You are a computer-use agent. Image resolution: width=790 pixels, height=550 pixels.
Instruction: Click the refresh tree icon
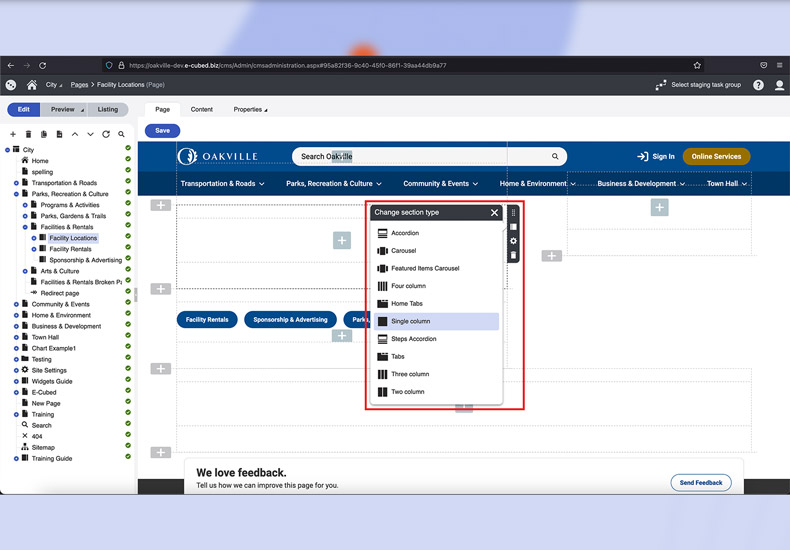106,134
